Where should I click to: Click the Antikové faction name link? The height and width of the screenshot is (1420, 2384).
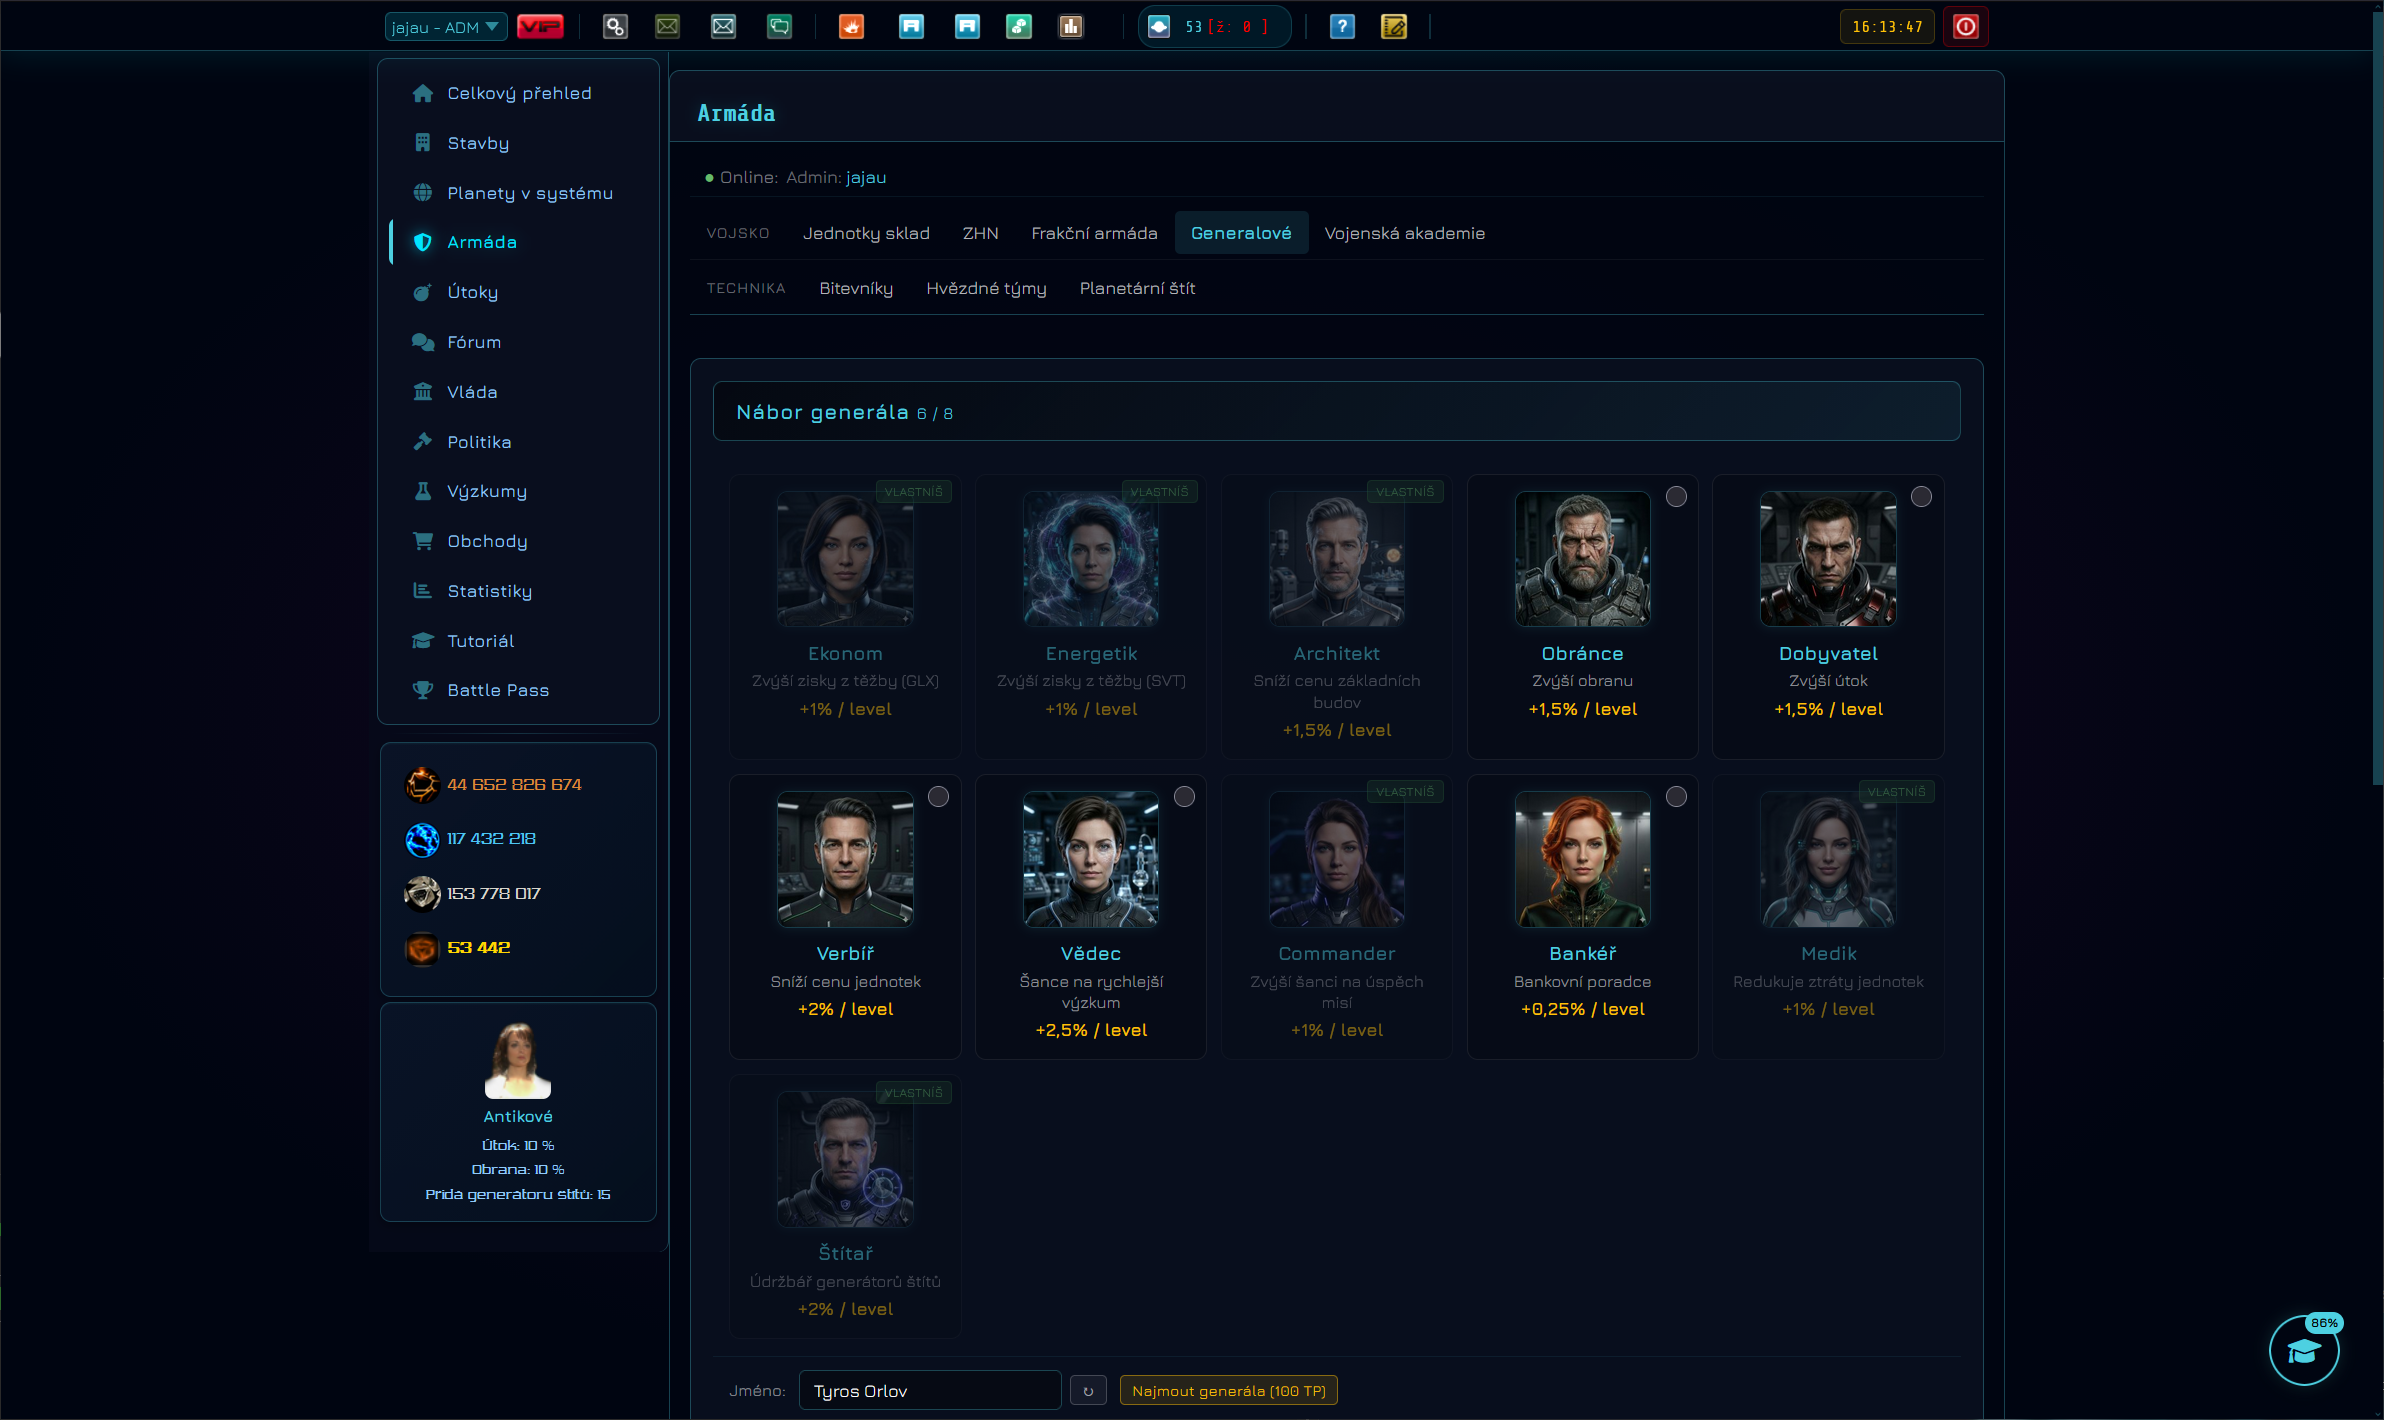(x=517, y=1116)
